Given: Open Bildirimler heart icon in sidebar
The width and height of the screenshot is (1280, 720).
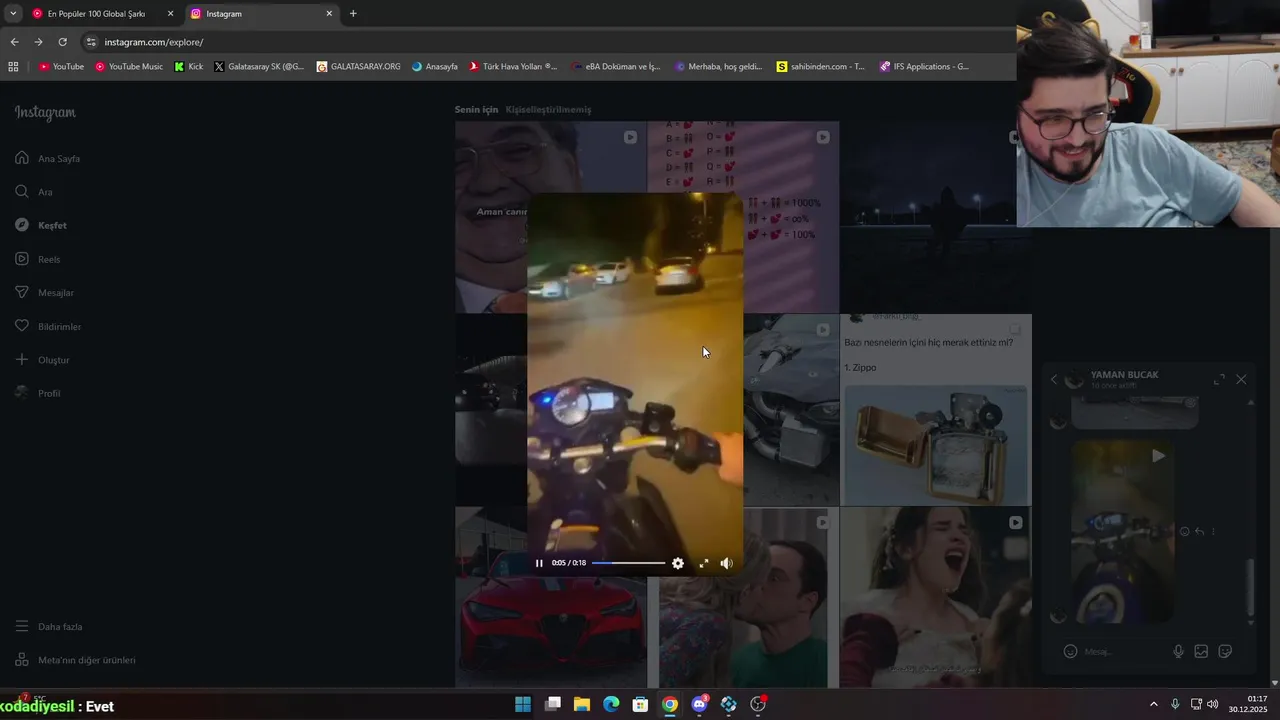Looking at the screenshot, I should tap(21, 326).
